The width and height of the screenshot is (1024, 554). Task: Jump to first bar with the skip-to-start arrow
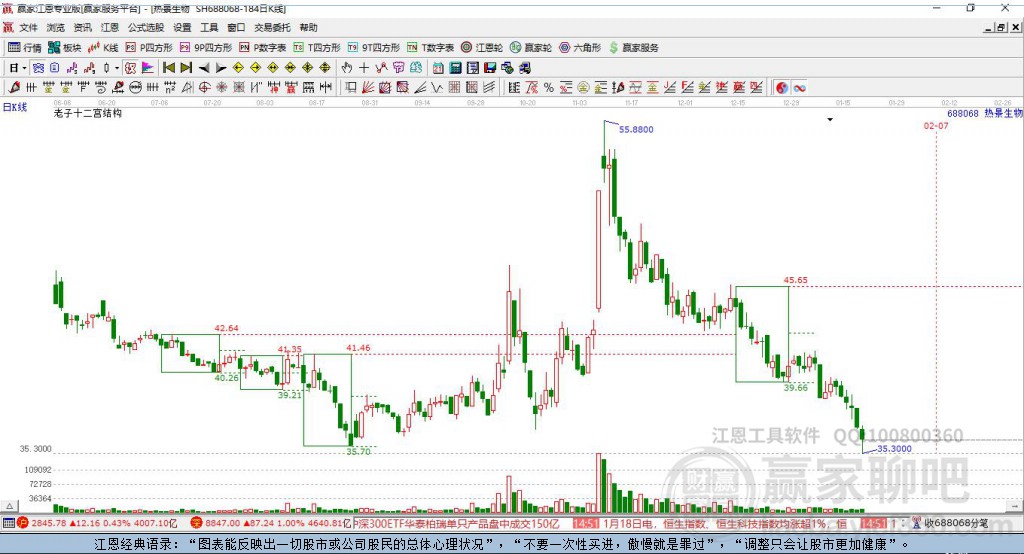coord(168,67)
